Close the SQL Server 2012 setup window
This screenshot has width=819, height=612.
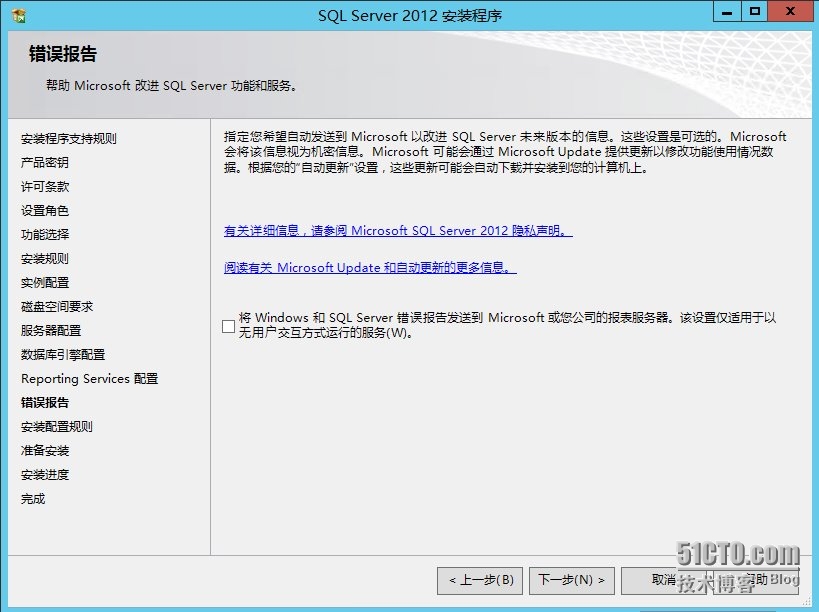coord(790,12)
